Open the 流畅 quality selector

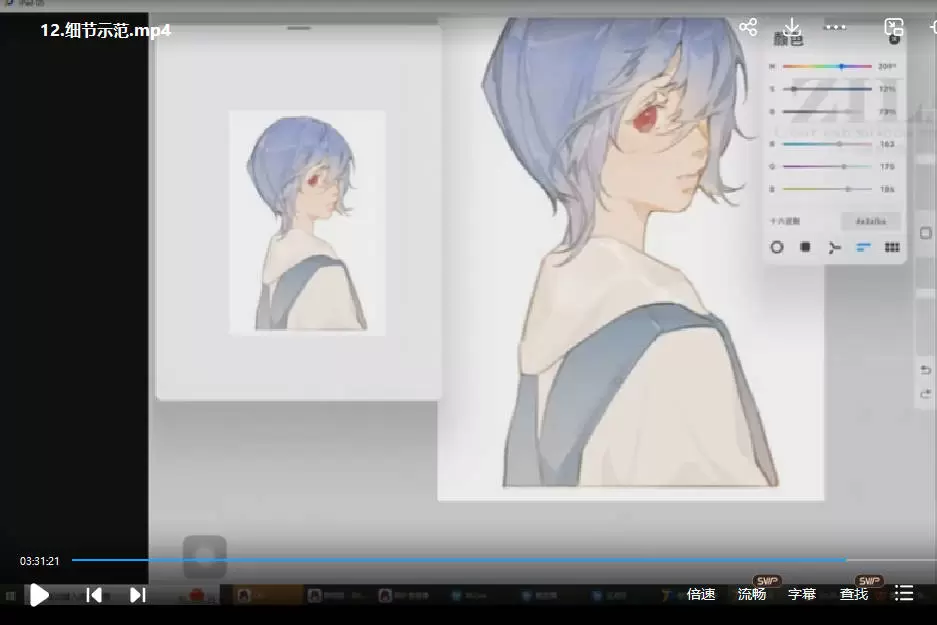(752, 594)
